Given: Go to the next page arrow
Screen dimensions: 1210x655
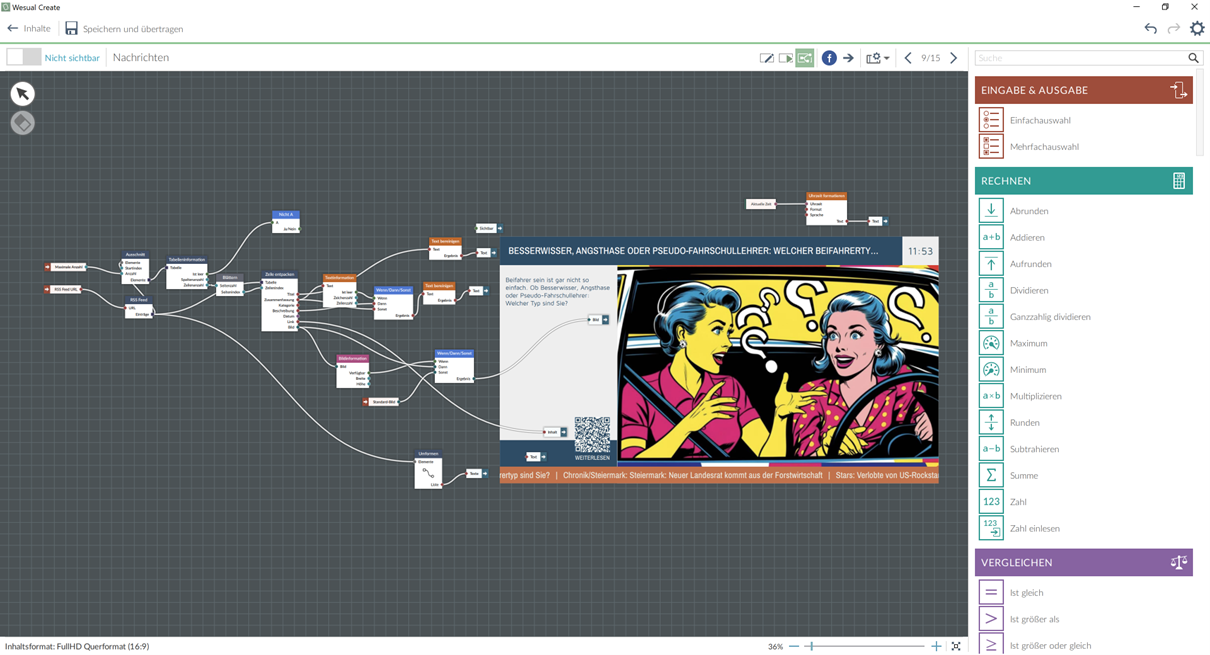Looking at the screenshot, I should click(954, 58).
